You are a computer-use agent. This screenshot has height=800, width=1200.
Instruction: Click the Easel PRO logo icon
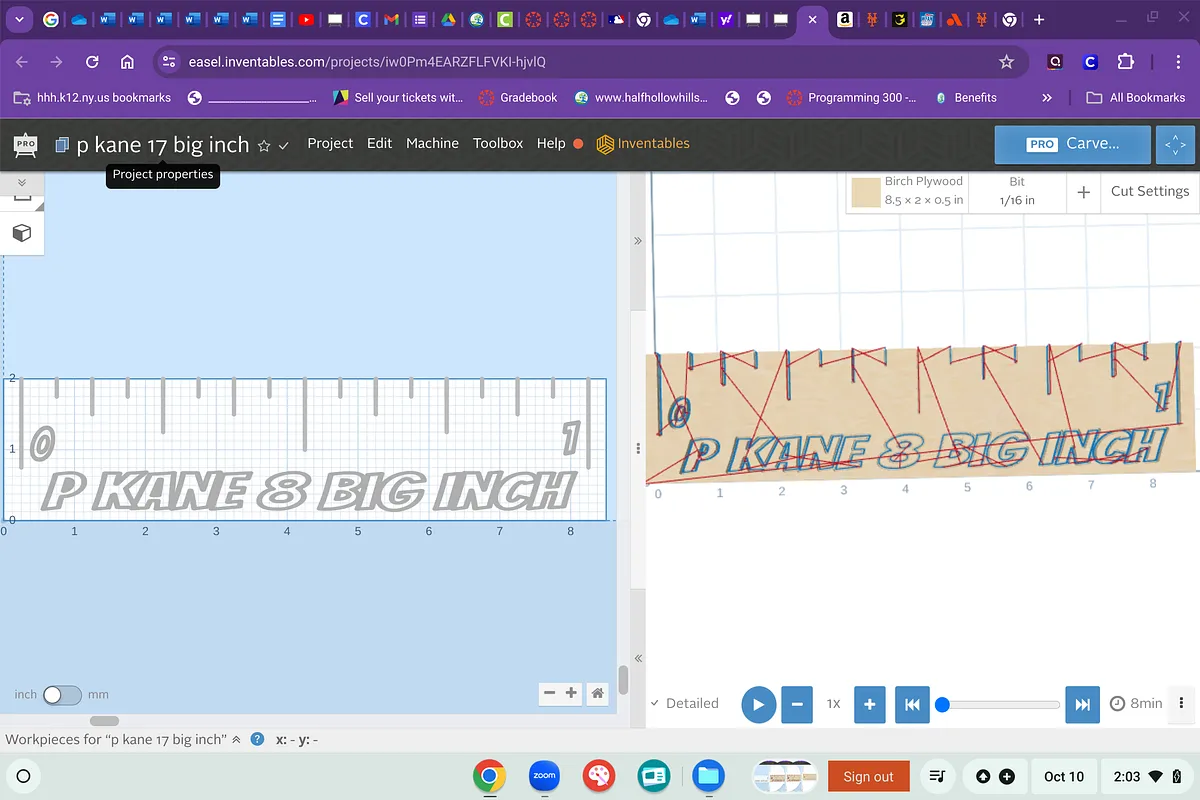coord(26,144)
